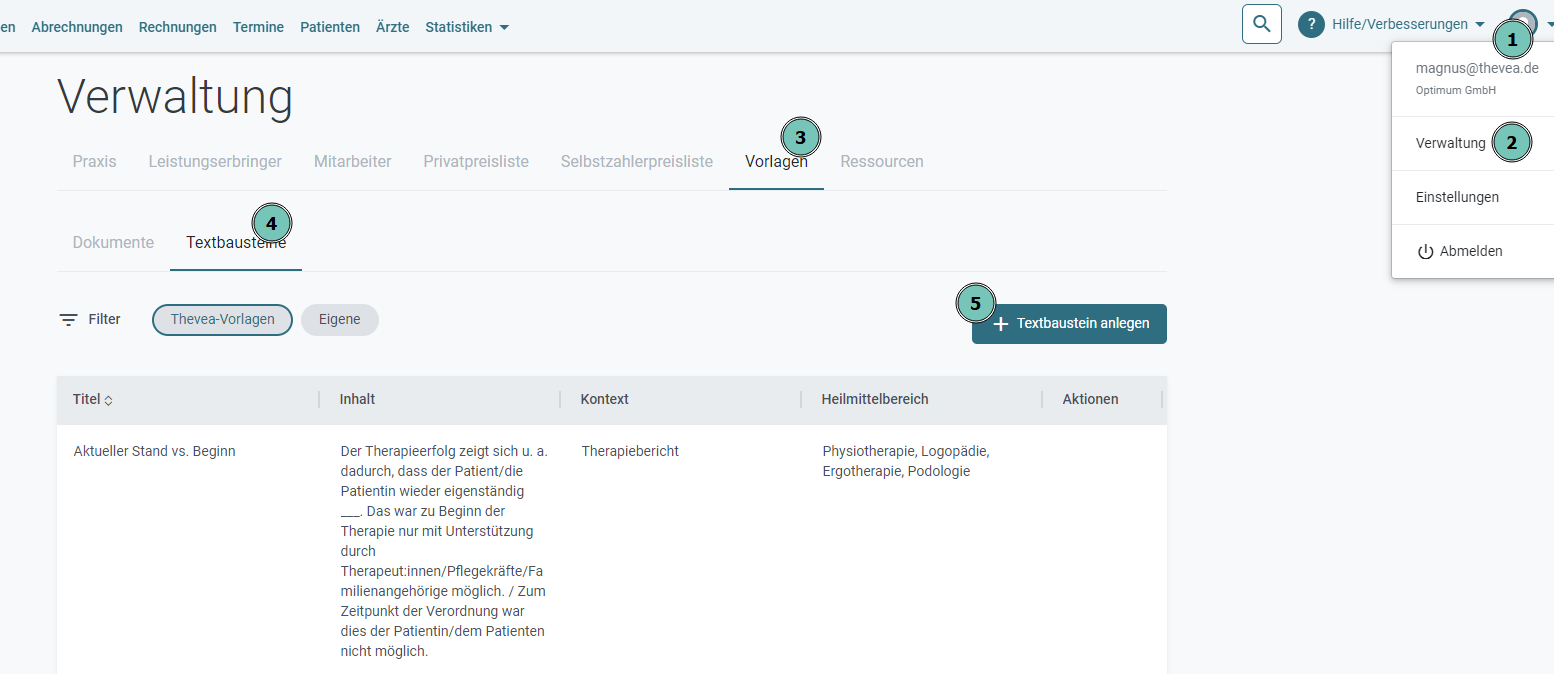Click the 'Aktueller Stand vs. Beginn' title cell
This screenshot has width=1554, height=674.
pos(154,451)
